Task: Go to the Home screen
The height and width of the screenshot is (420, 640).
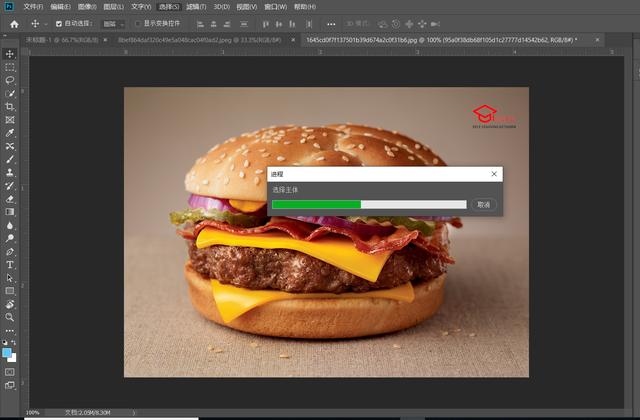Action: tap(14, 24)
